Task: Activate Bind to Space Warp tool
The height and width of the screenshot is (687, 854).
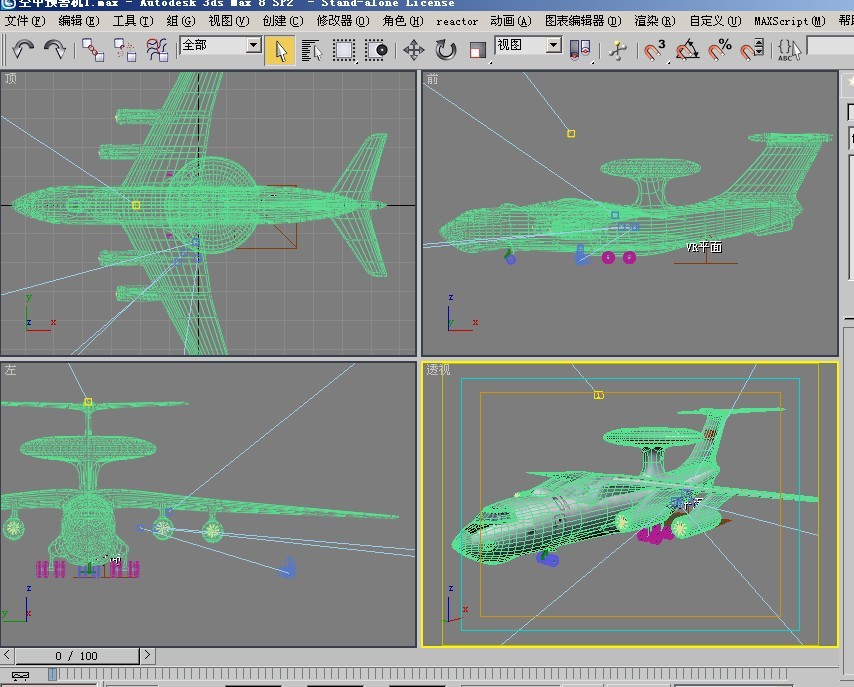Action: click(157, 49)
